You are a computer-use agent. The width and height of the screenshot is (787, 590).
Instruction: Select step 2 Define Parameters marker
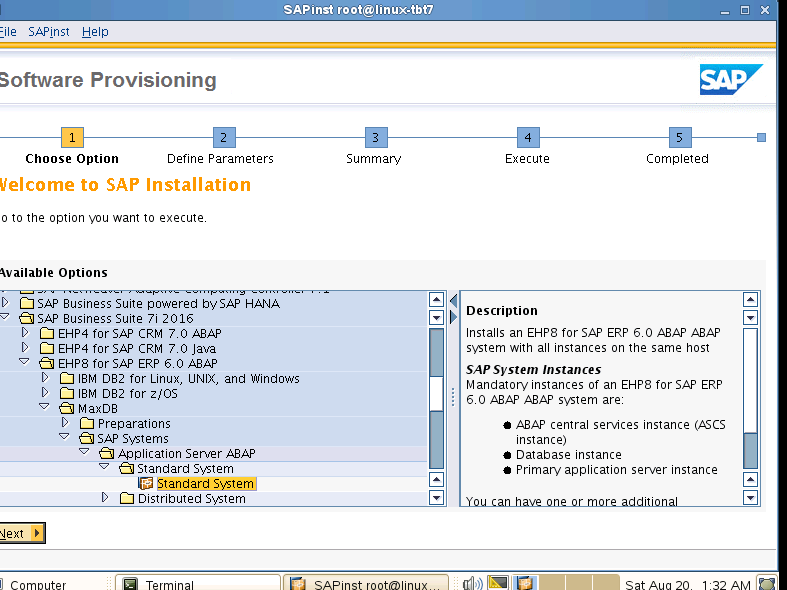point(224,137)
